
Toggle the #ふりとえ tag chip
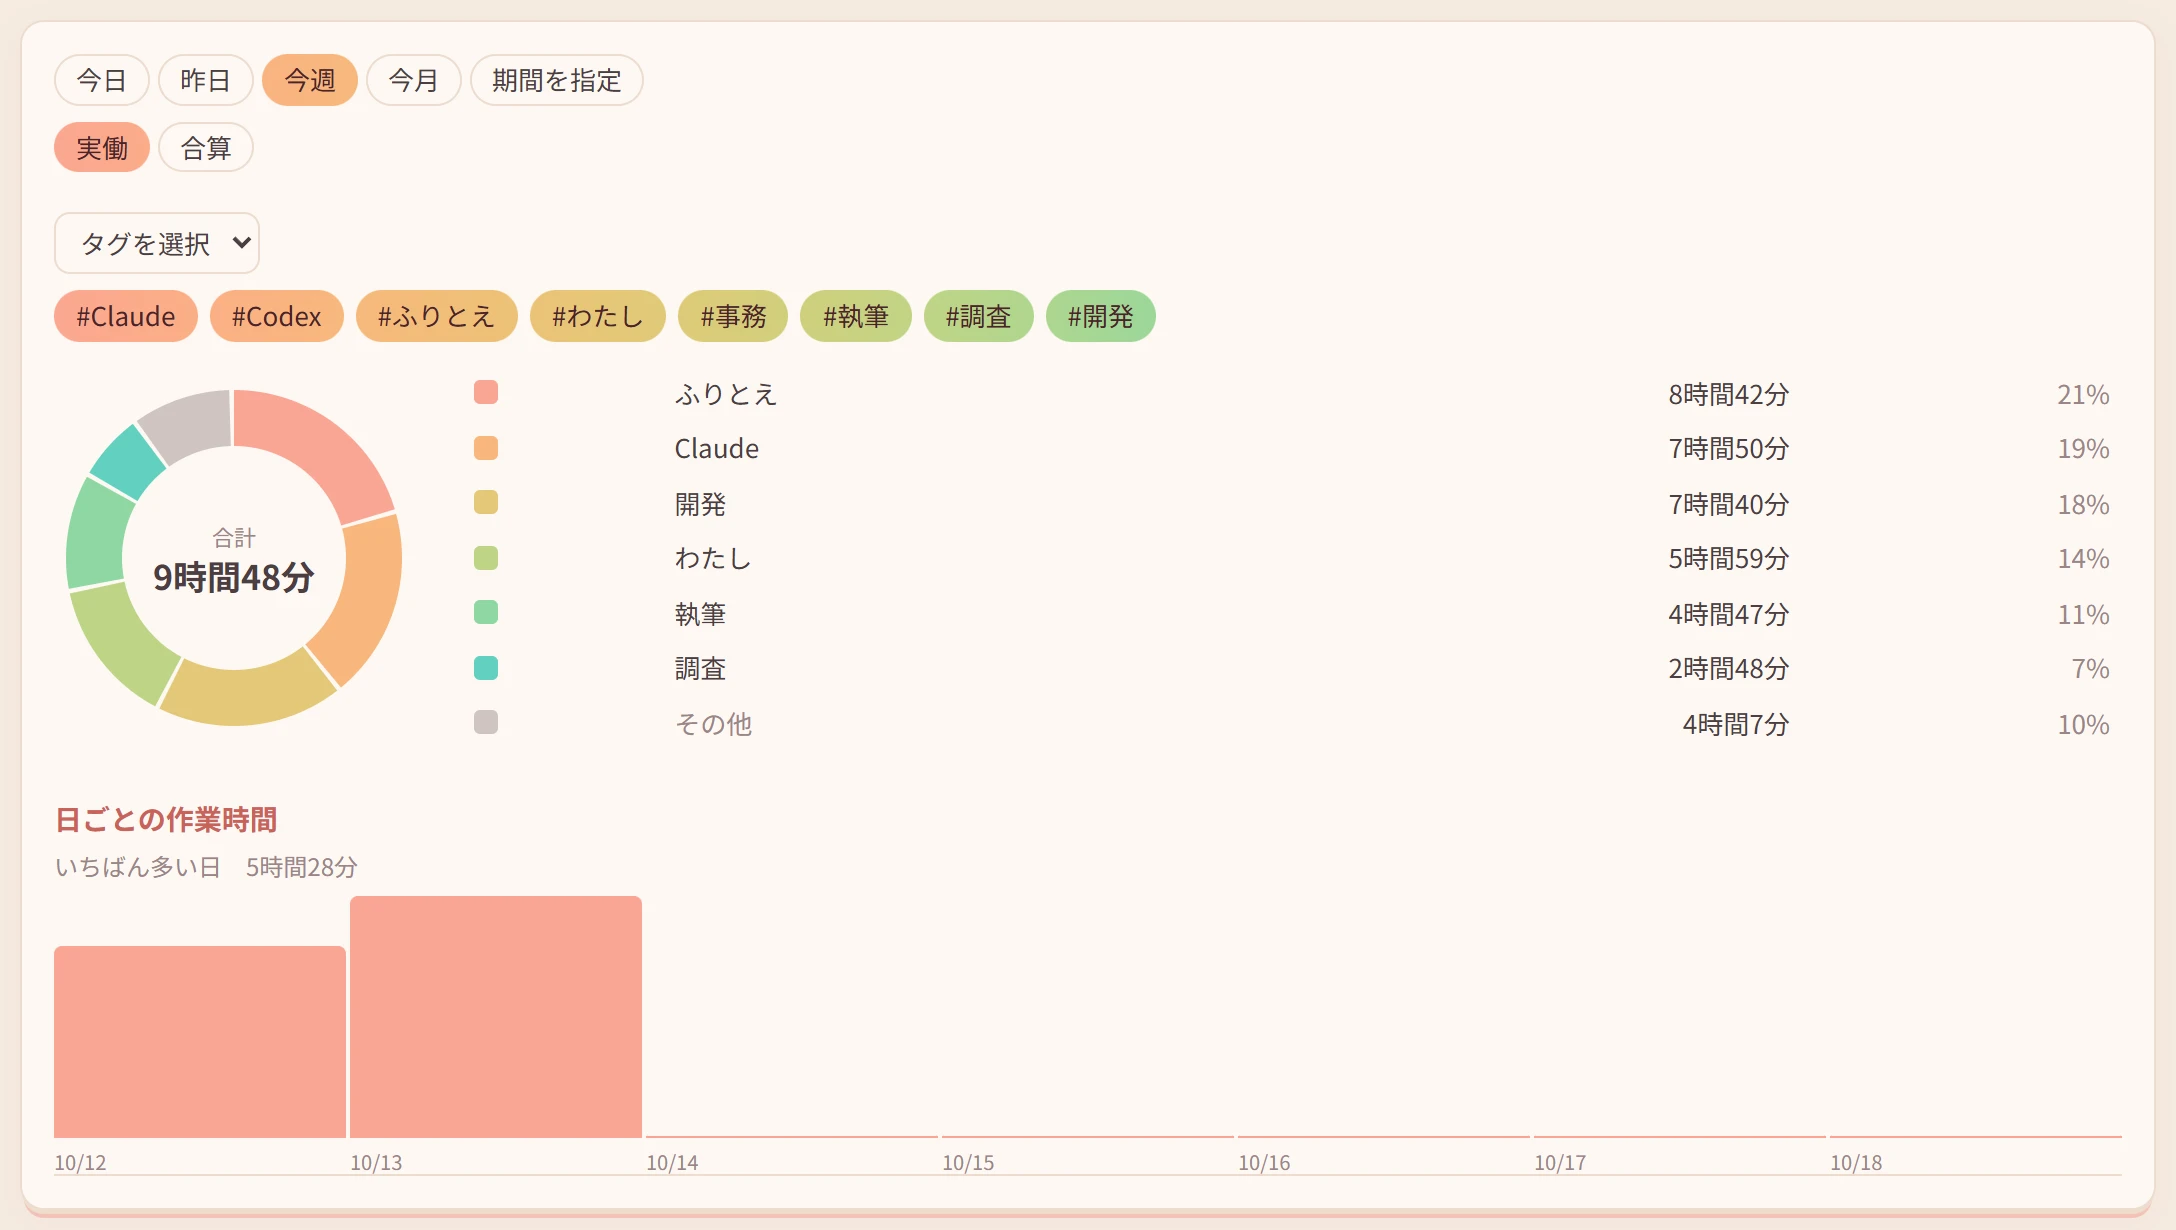(x=437, y=316)
